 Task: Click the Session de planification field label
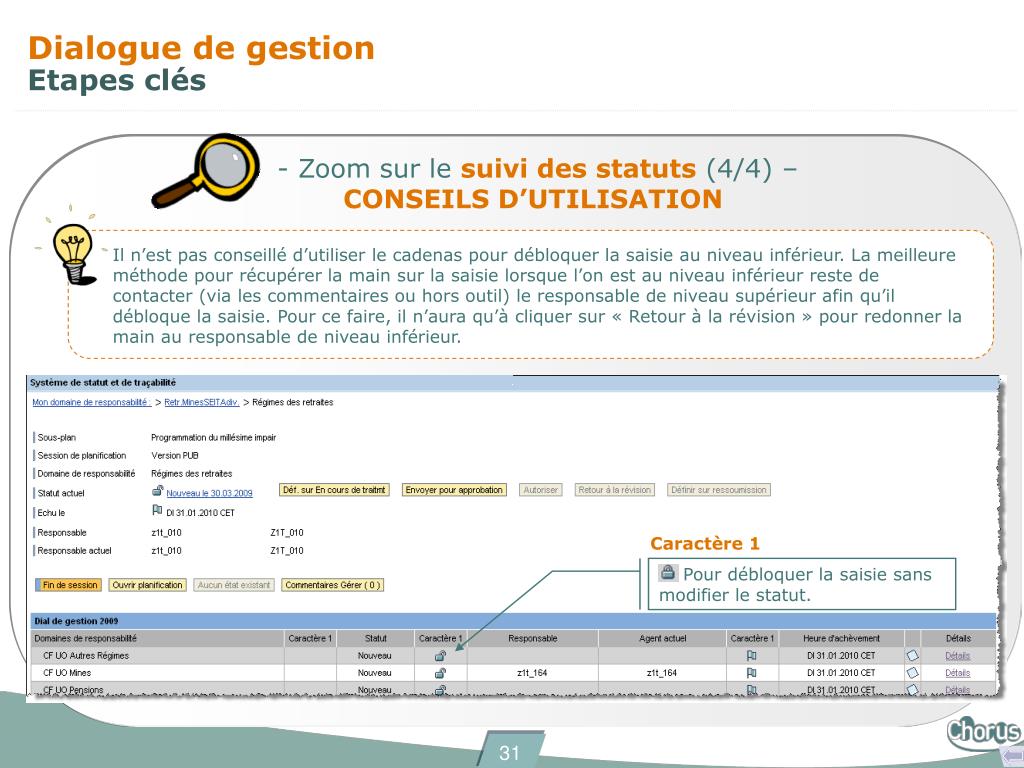point(82,456)
